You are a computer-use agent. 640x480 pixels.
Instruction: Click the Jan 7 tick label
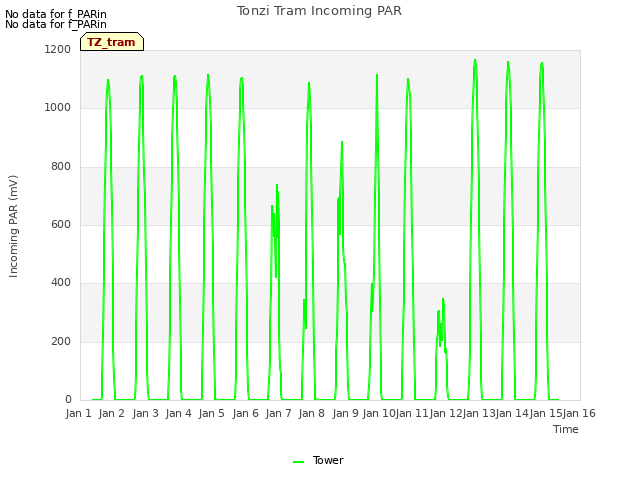278,413
